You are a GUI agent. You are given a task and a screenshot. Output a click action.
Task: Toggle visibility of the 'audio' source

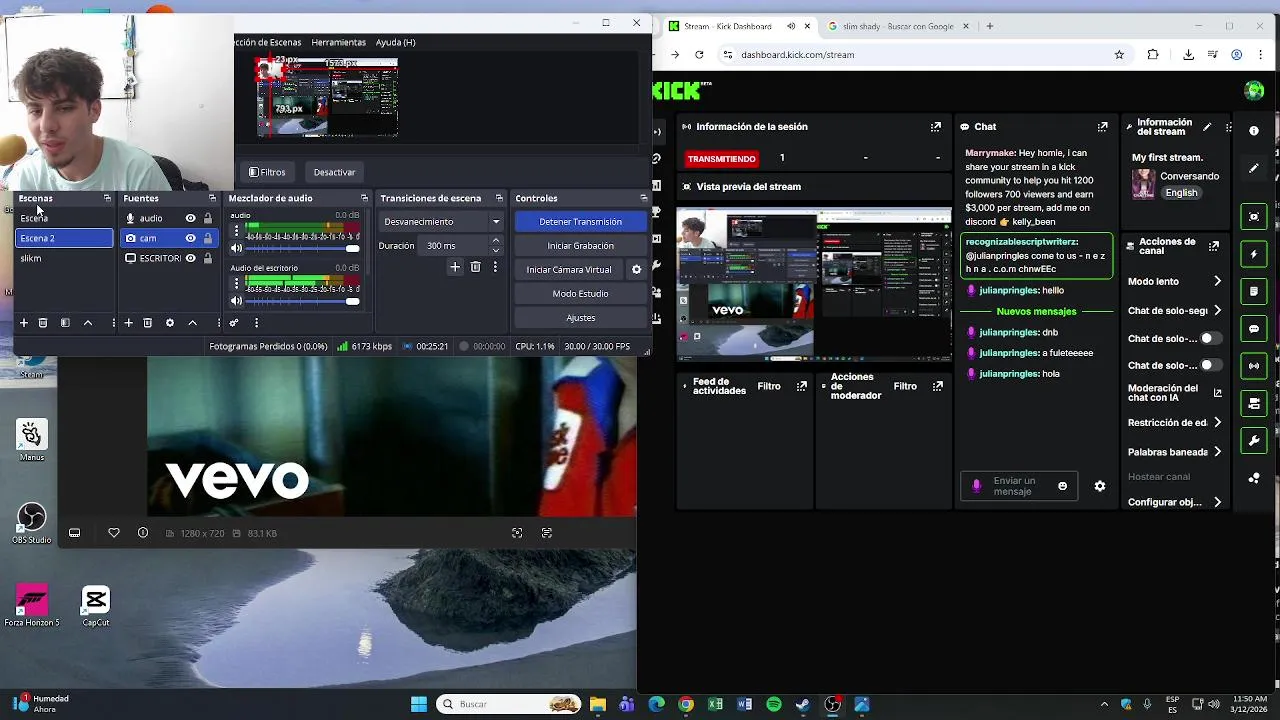[190, 218]
